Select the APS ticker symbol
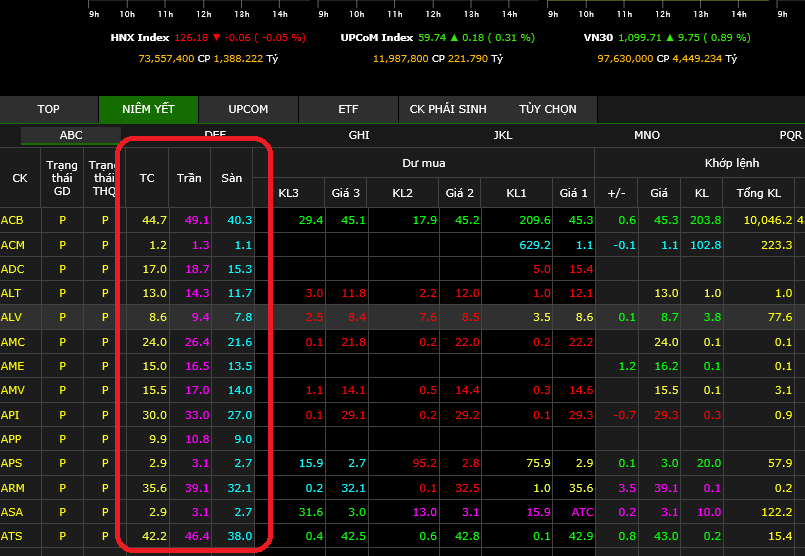805x556 pixels. (13, 463)
